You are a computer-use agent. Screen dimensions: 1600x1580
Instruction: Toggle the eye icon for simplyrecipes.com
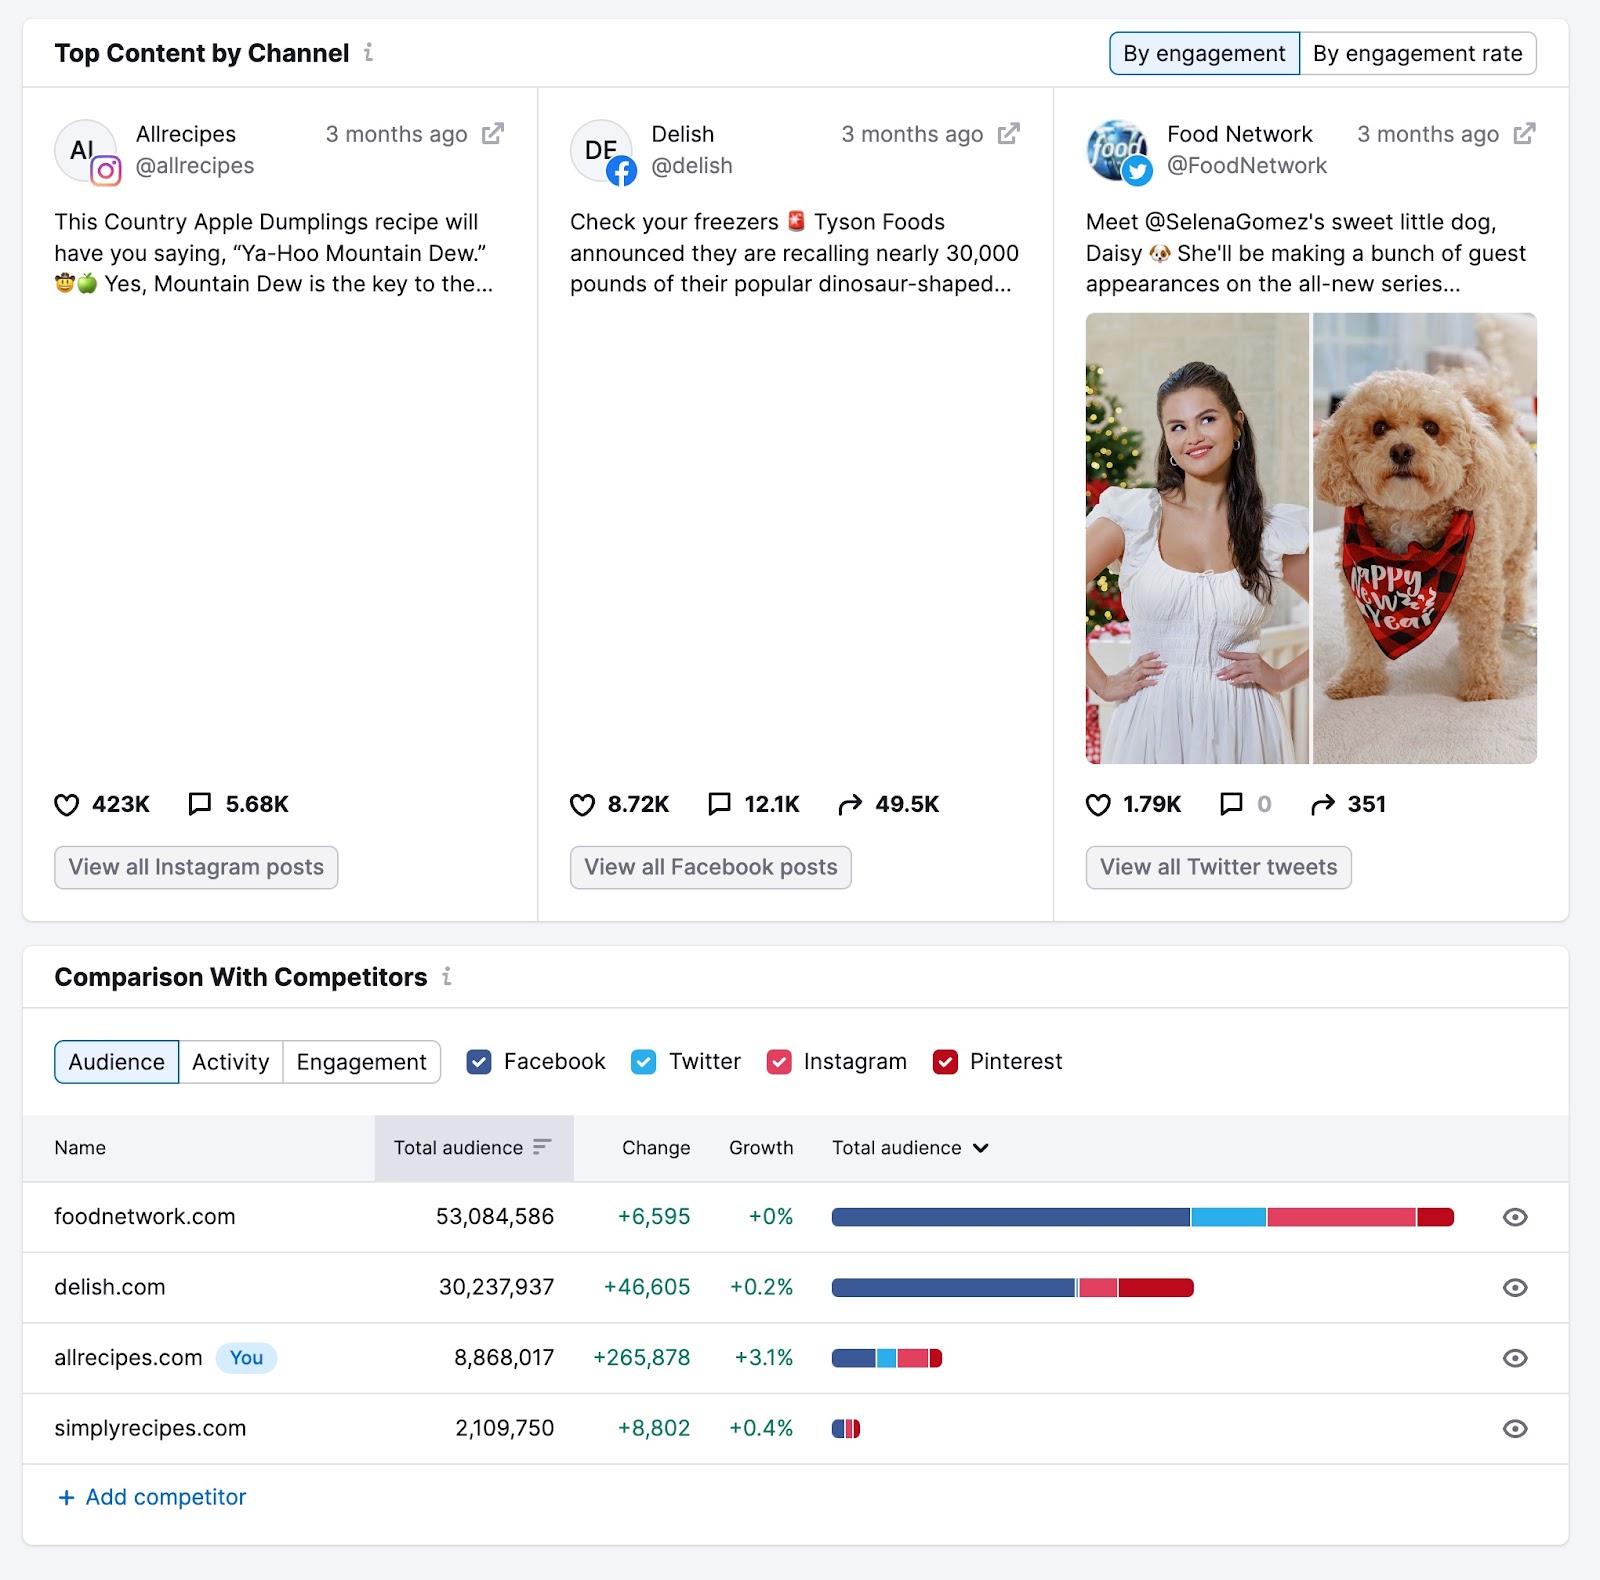(x=1514, y=1429)
